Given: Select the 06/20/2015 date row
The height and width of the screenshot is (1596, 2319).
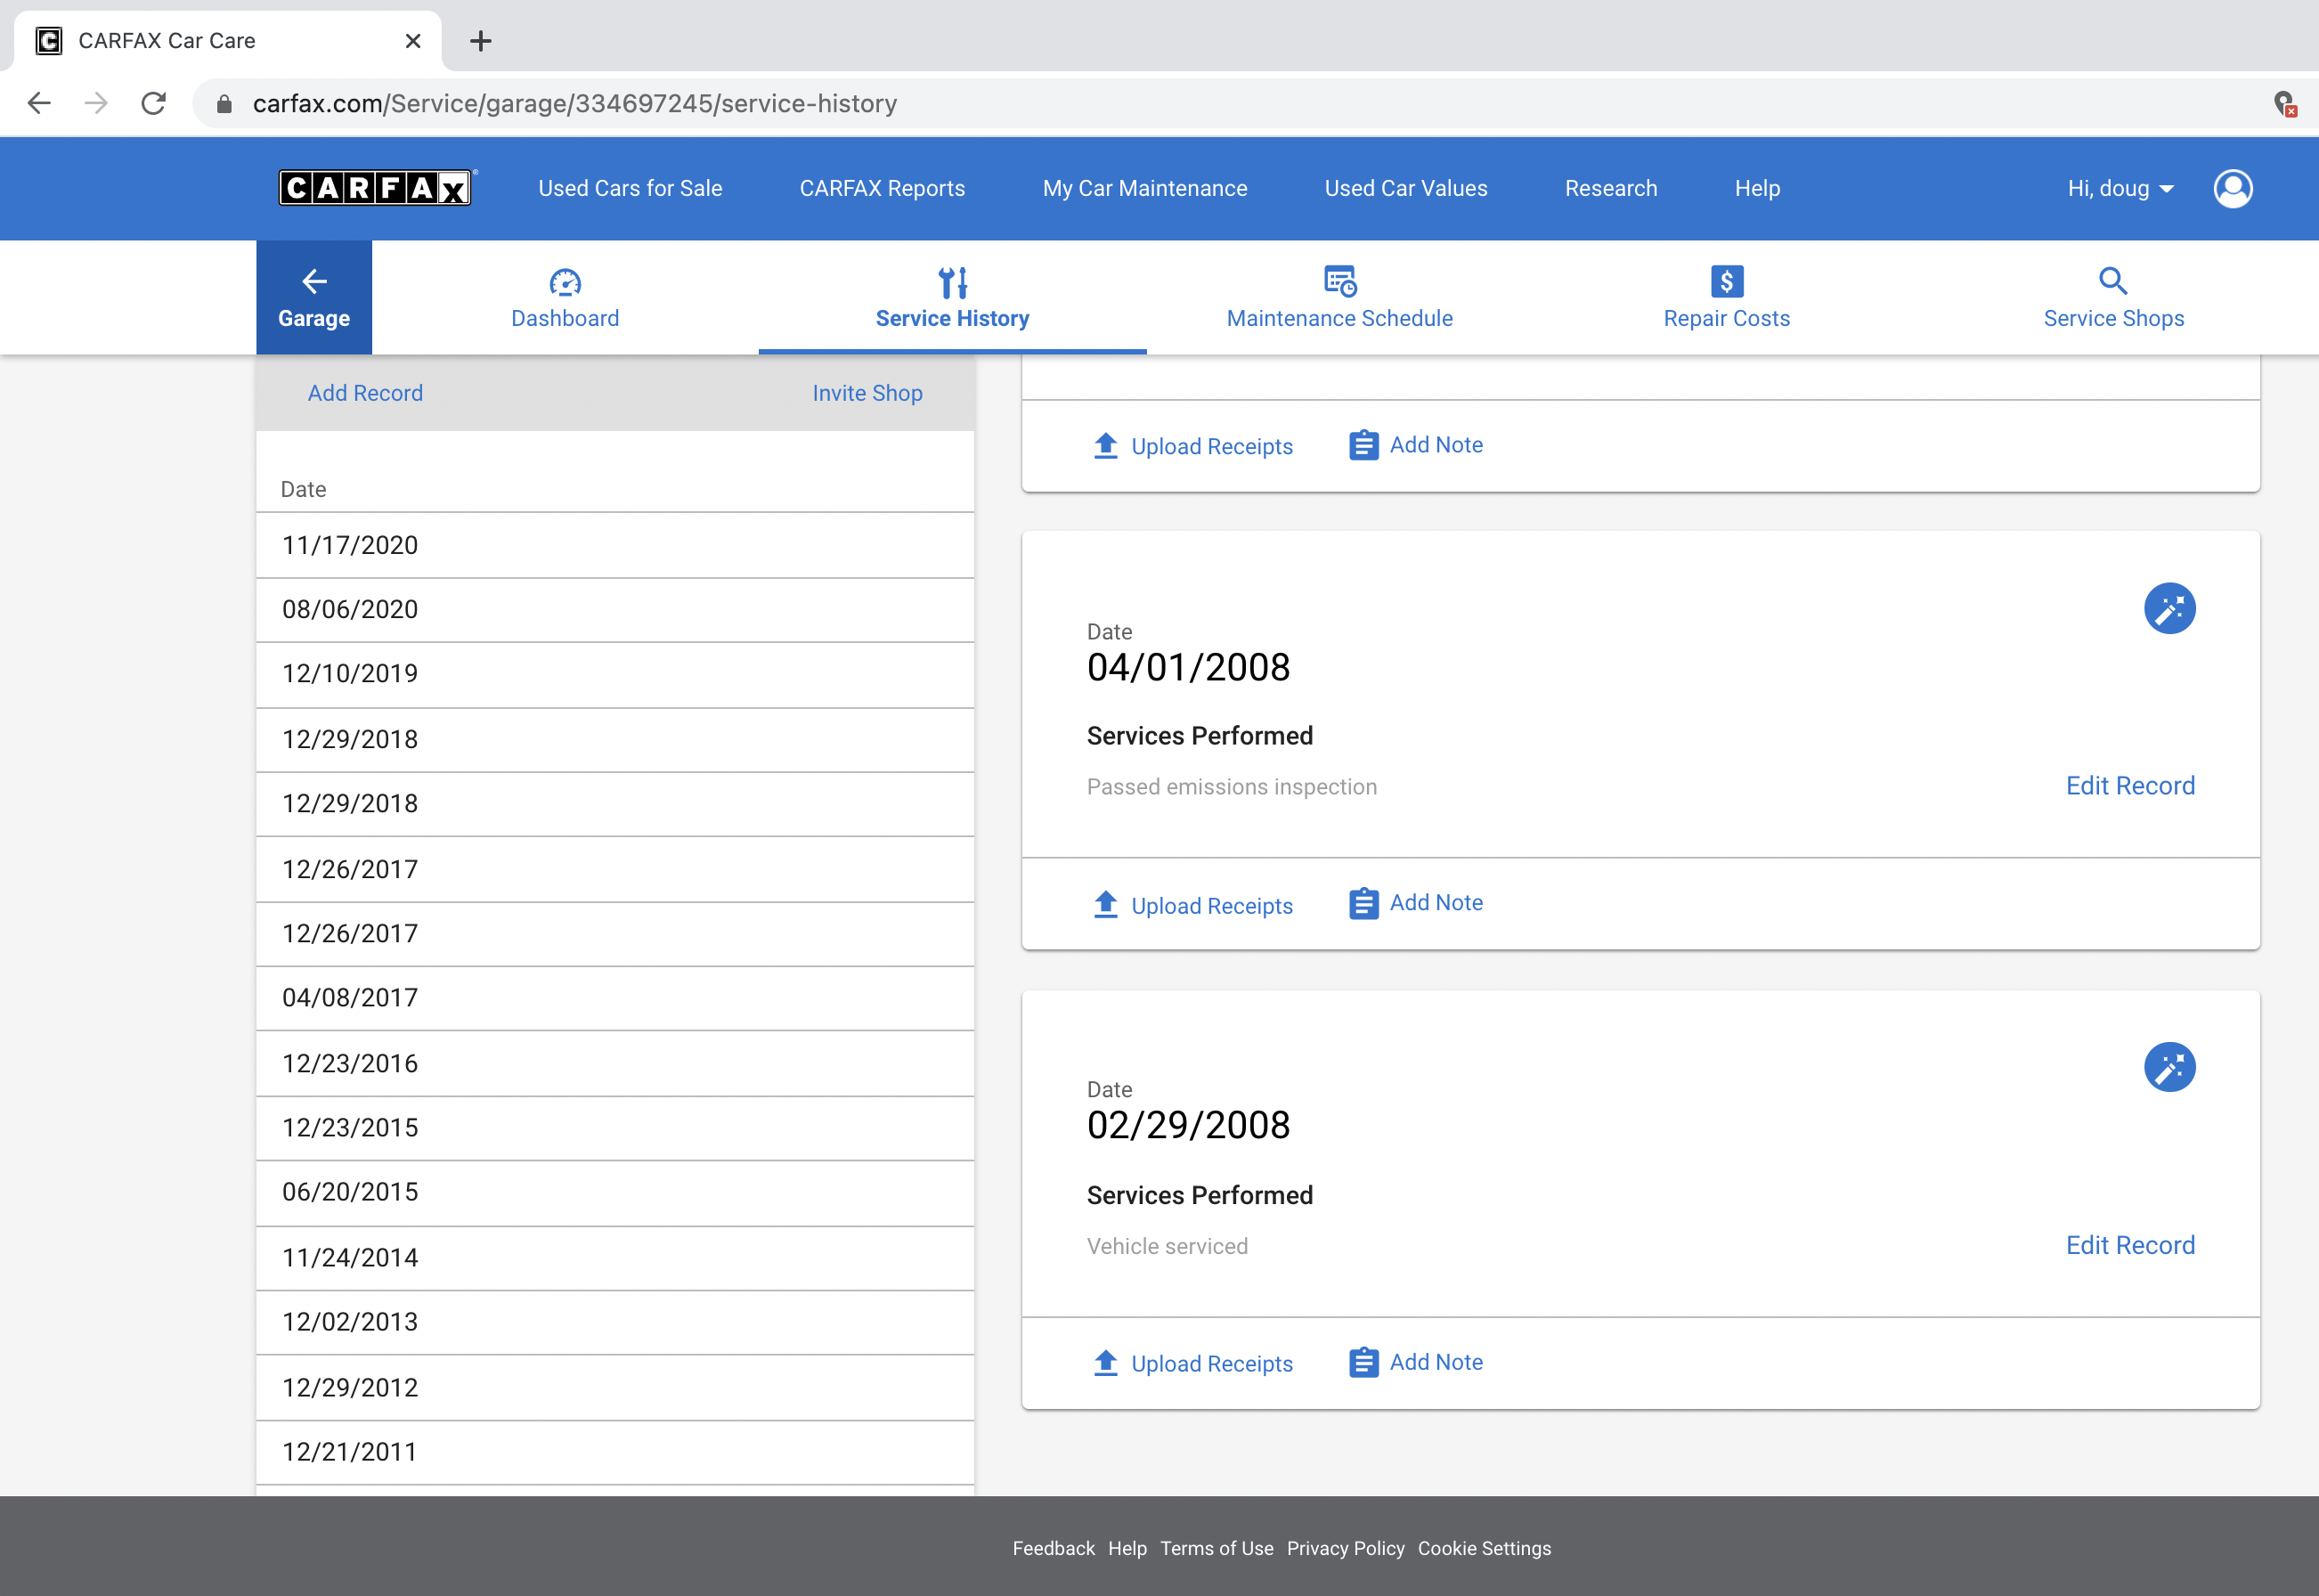Looking at the screenshot, I should [615, 1192].
